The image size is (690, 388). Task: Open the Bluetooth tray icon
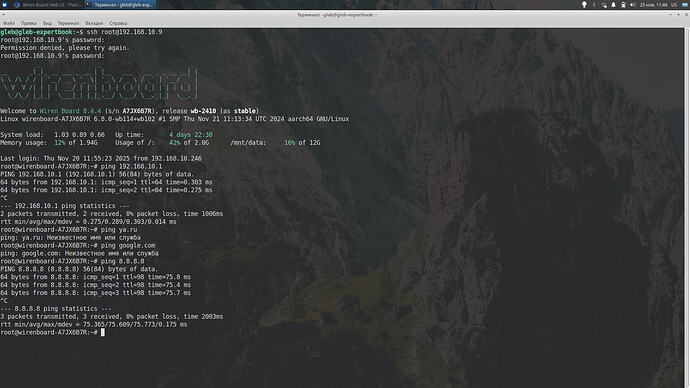point(594,5)
